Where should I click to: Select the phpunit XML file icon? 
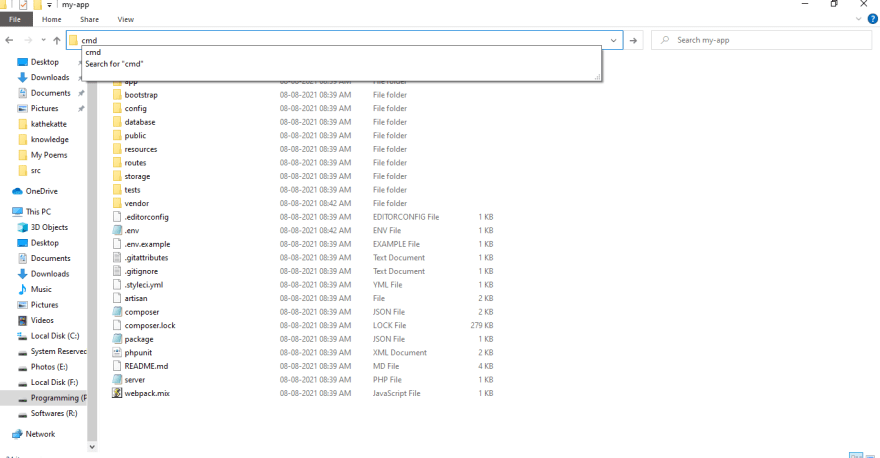(x=117, y=352)
